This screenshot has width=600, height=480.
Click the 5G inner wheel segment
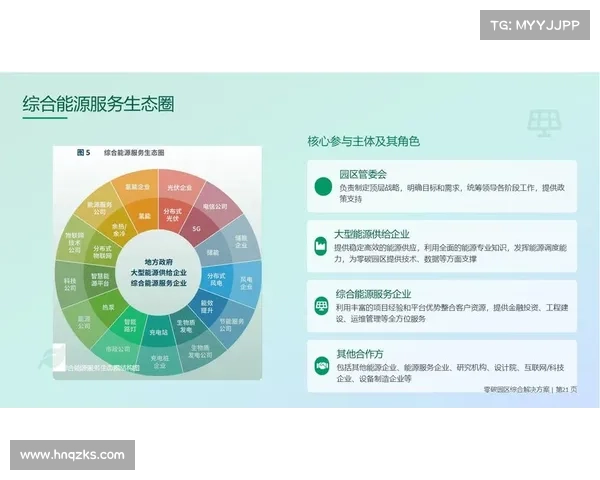pos(196,229)
